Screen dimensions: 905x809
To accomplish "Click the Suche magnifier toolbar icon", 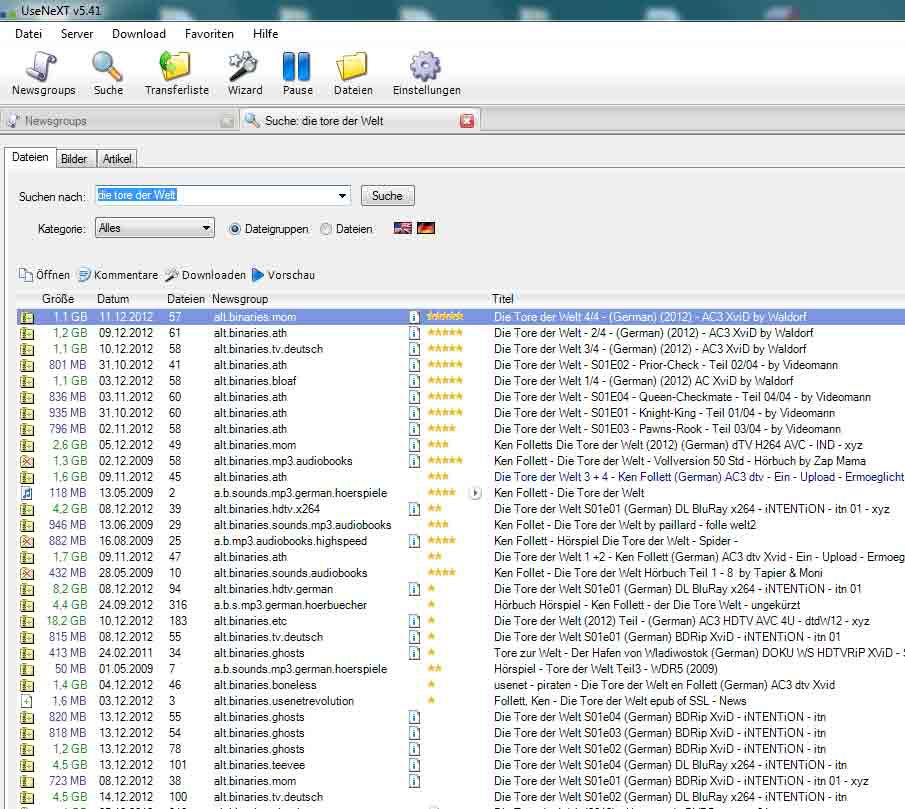I will pos(108,72).
